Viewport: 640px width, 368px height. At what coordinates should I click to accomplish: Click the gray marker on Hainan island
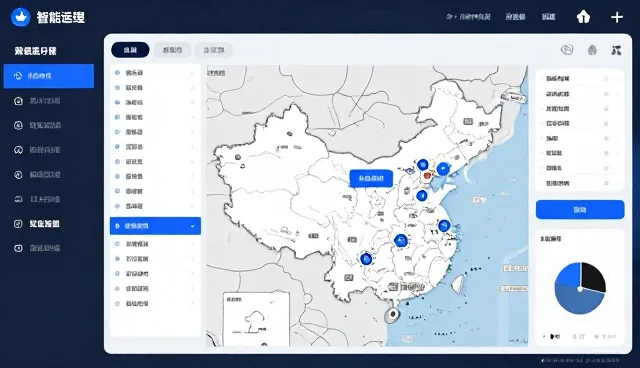[x=393, y=315]
